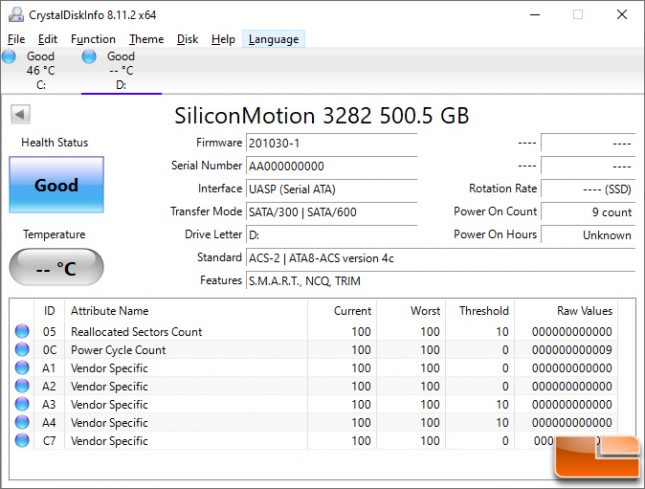This screenshot has height=489, width=645.
Task: Open the Language menu
Action: click(x=274, y=39)
